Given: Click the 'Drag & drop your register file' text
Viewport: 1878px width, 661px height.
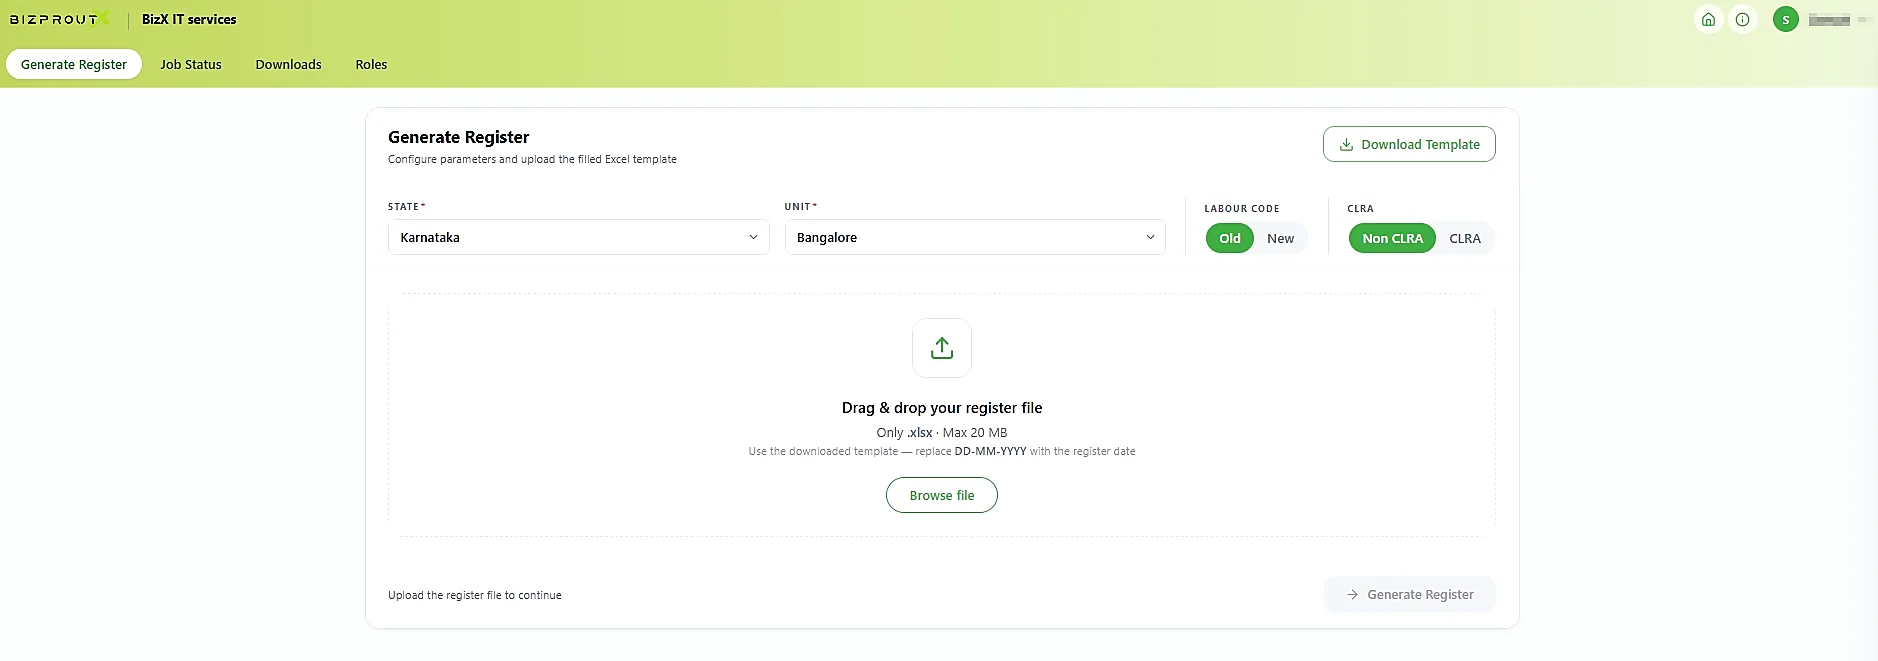Looking at the screenshot, I should point(942,408).
